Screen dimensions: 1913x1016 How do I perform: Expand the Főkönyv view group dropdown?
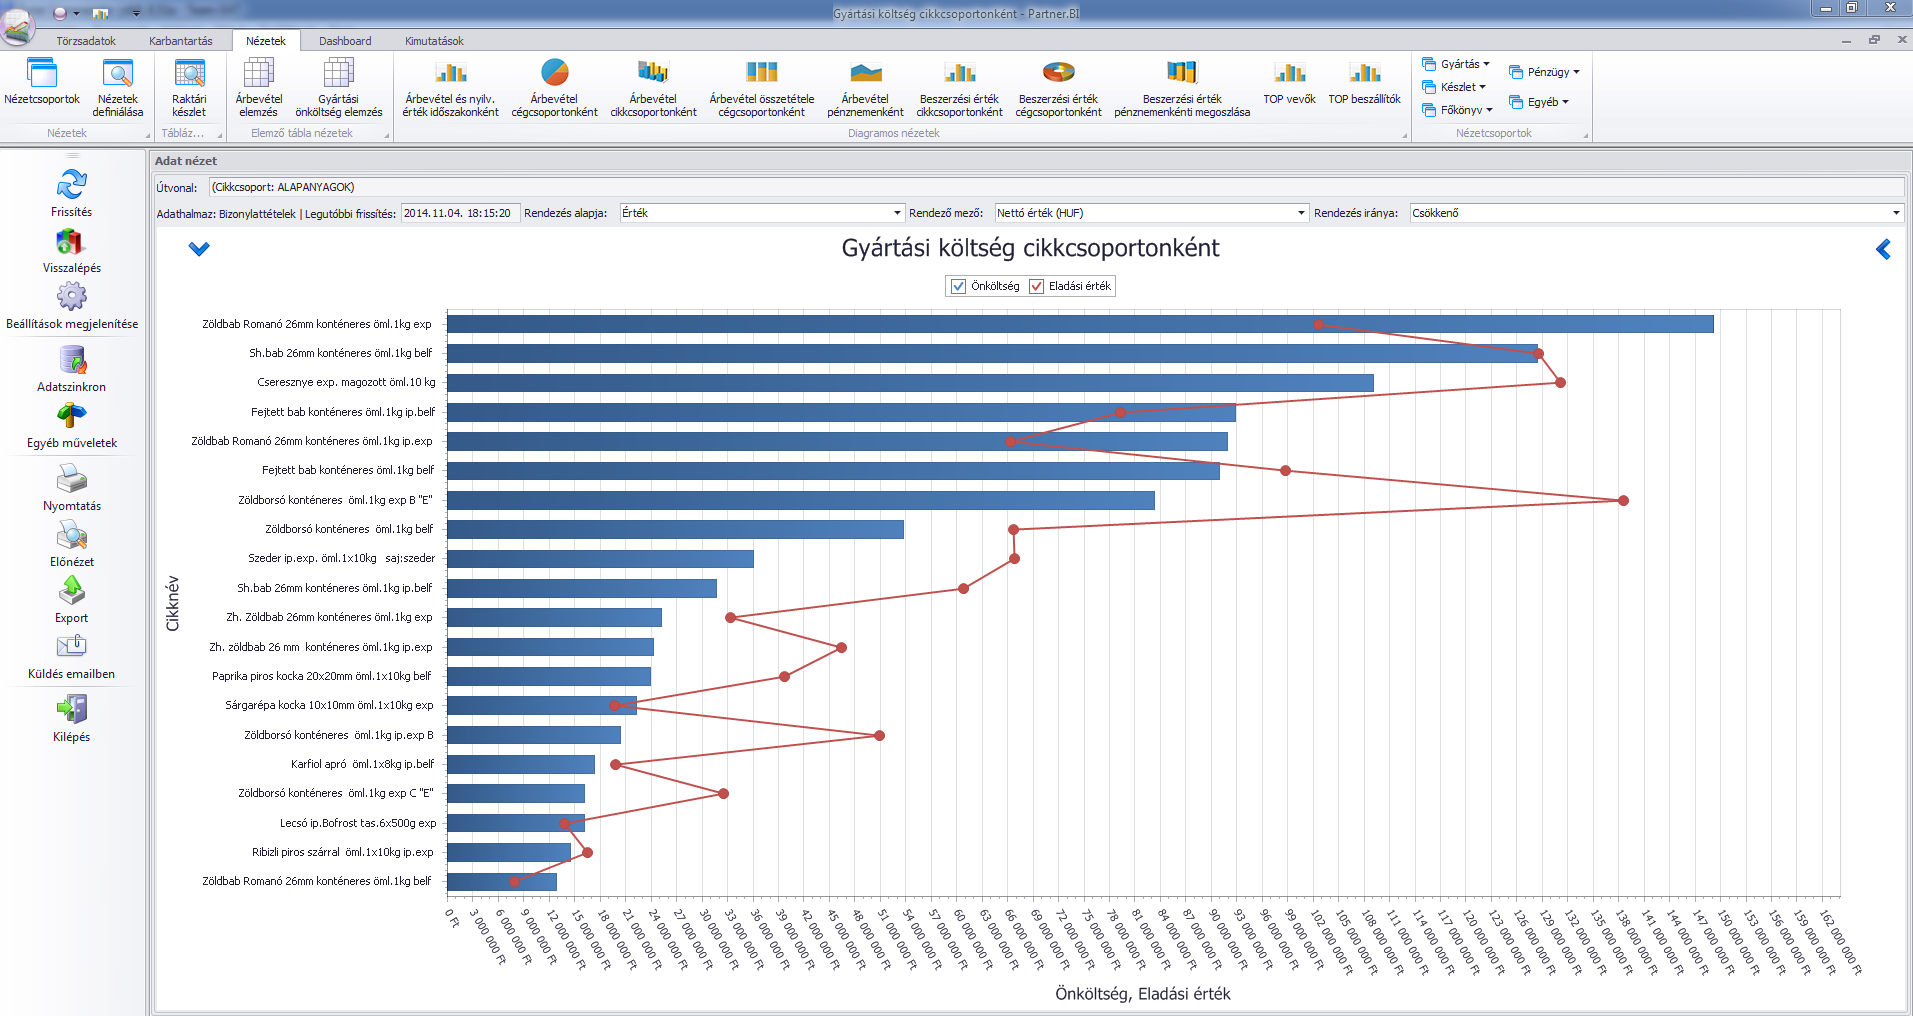[1457, 110]
